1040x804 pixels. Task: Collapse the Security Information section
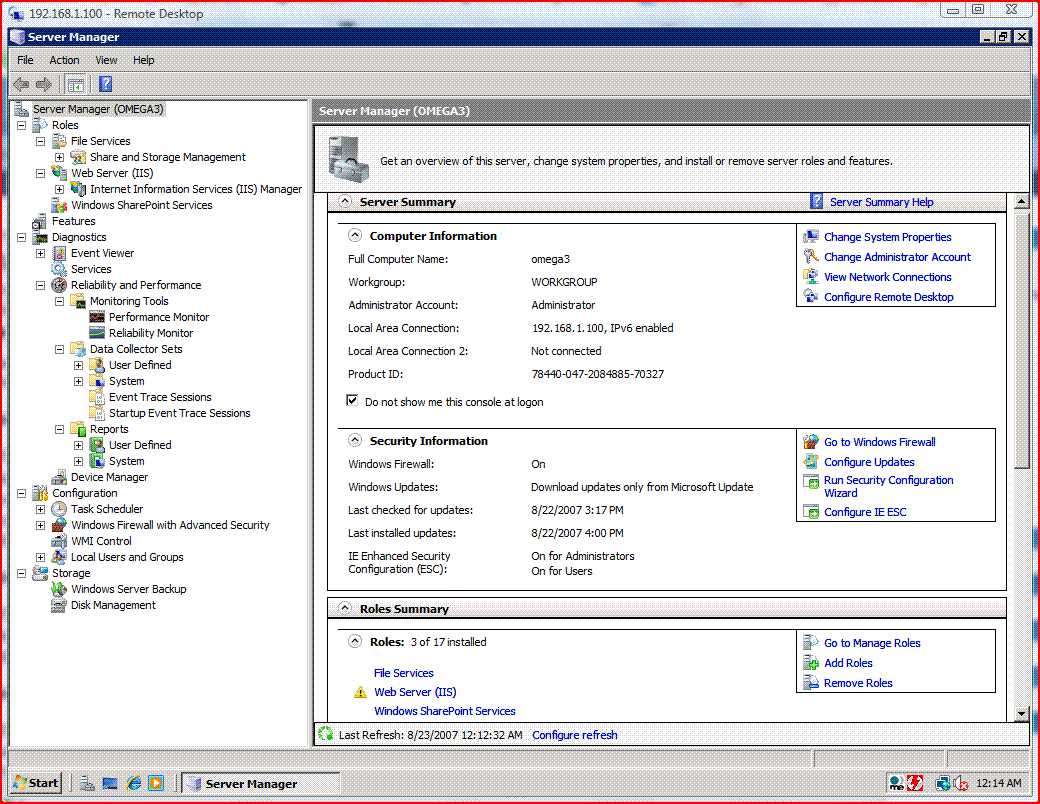[355, 440]
